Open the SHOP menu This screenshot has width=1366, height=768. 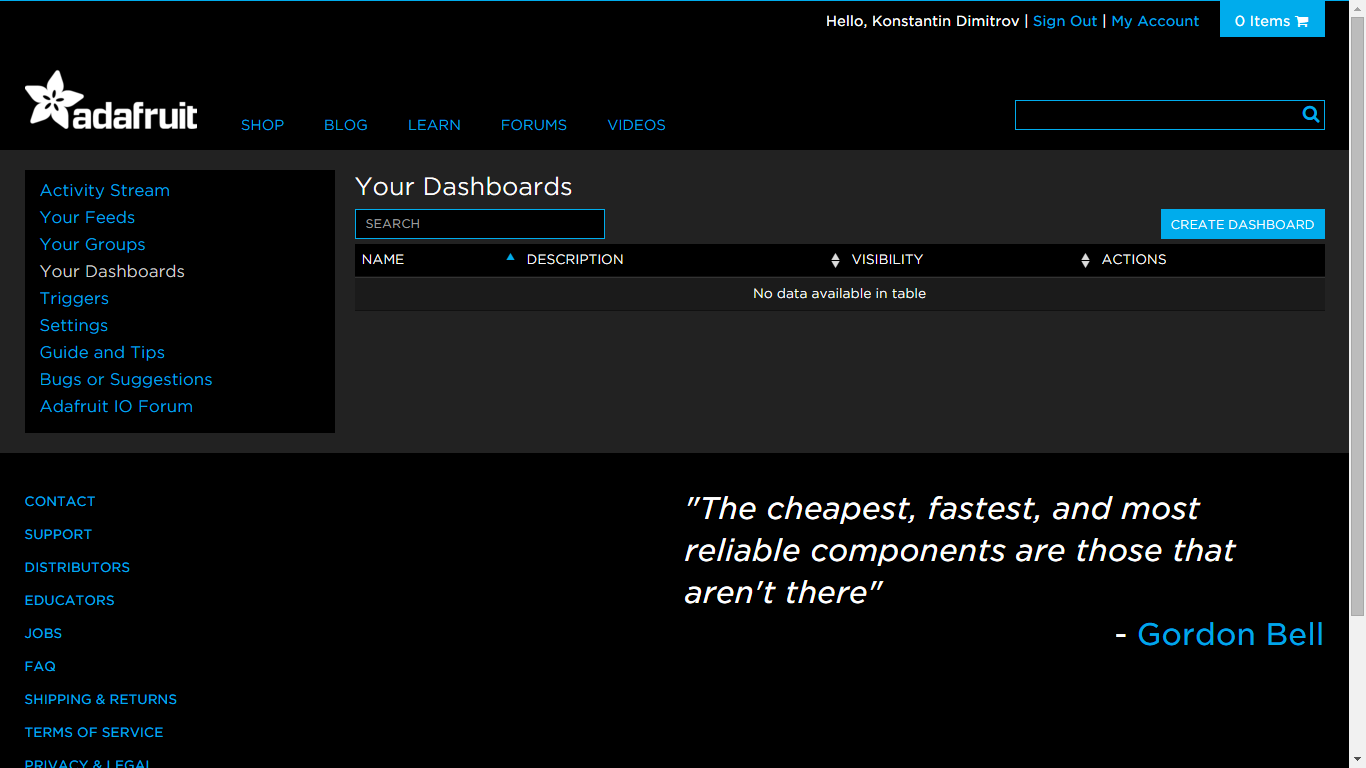pos(263,125)
